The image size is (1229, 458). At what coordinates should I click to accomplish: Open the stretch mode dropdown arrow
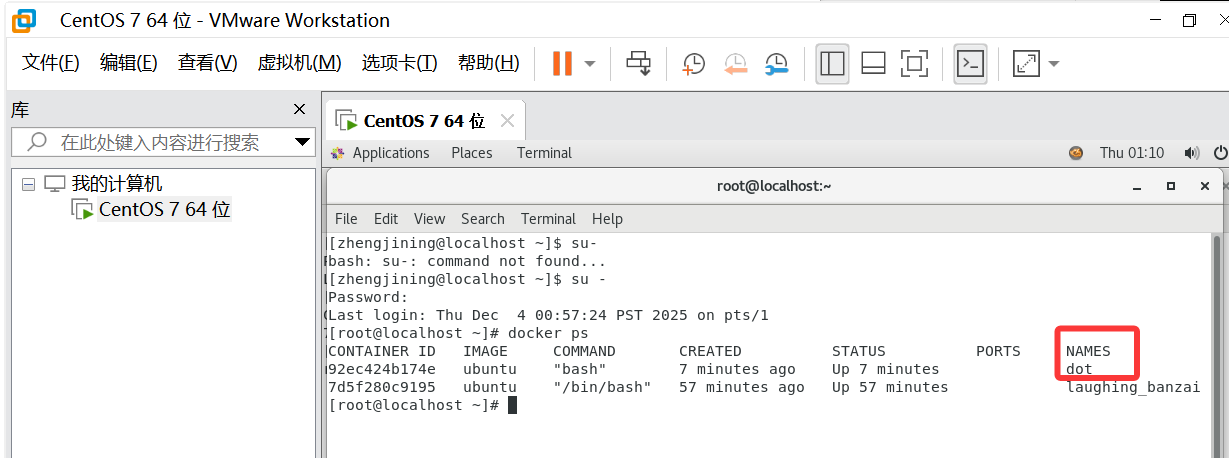pyautogui.click(x=1053, y=63)
